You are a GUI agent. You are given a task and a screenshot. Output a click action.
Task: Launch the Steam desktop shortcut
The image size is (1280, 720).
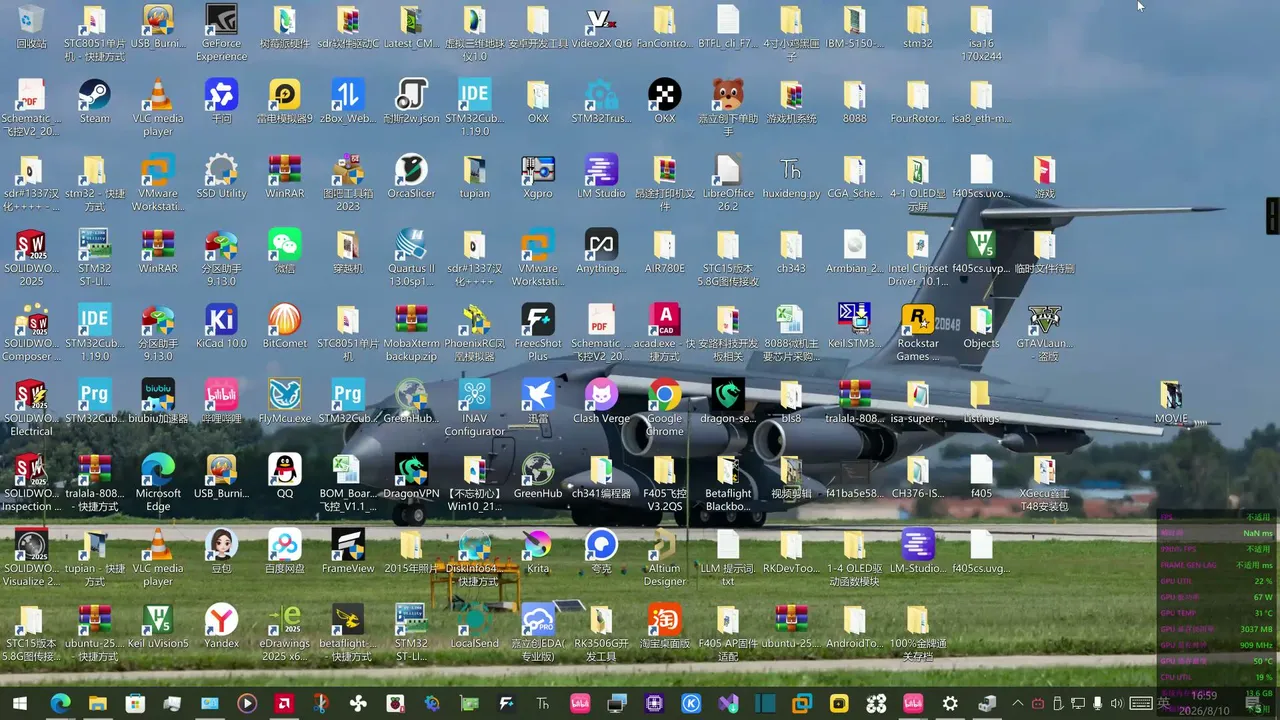[x=95, y=102]
